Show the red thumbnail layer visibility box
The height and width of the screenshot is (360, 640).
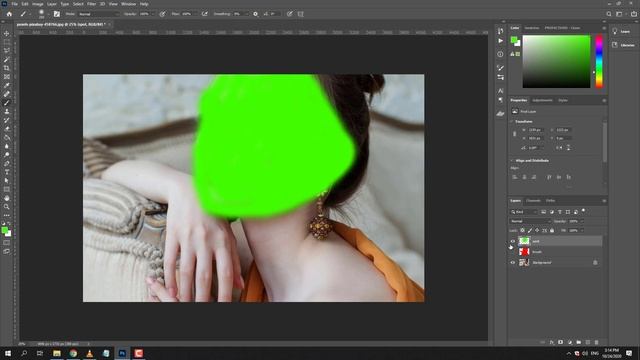513,252
